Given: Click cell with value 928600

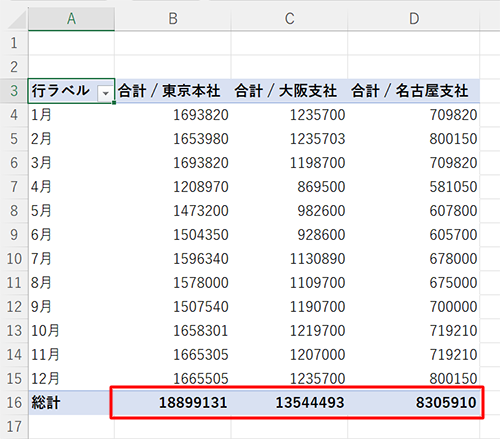Looking at the screenshot, I should pyautogui.click(x=289, y=235).
